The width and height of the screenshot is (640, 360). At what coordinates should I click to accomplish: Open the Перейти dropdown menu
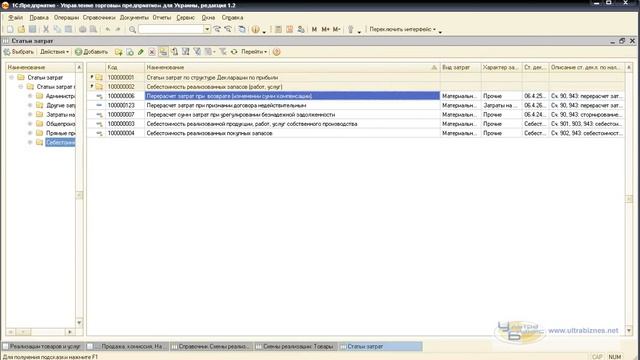[x=254, y=52]
